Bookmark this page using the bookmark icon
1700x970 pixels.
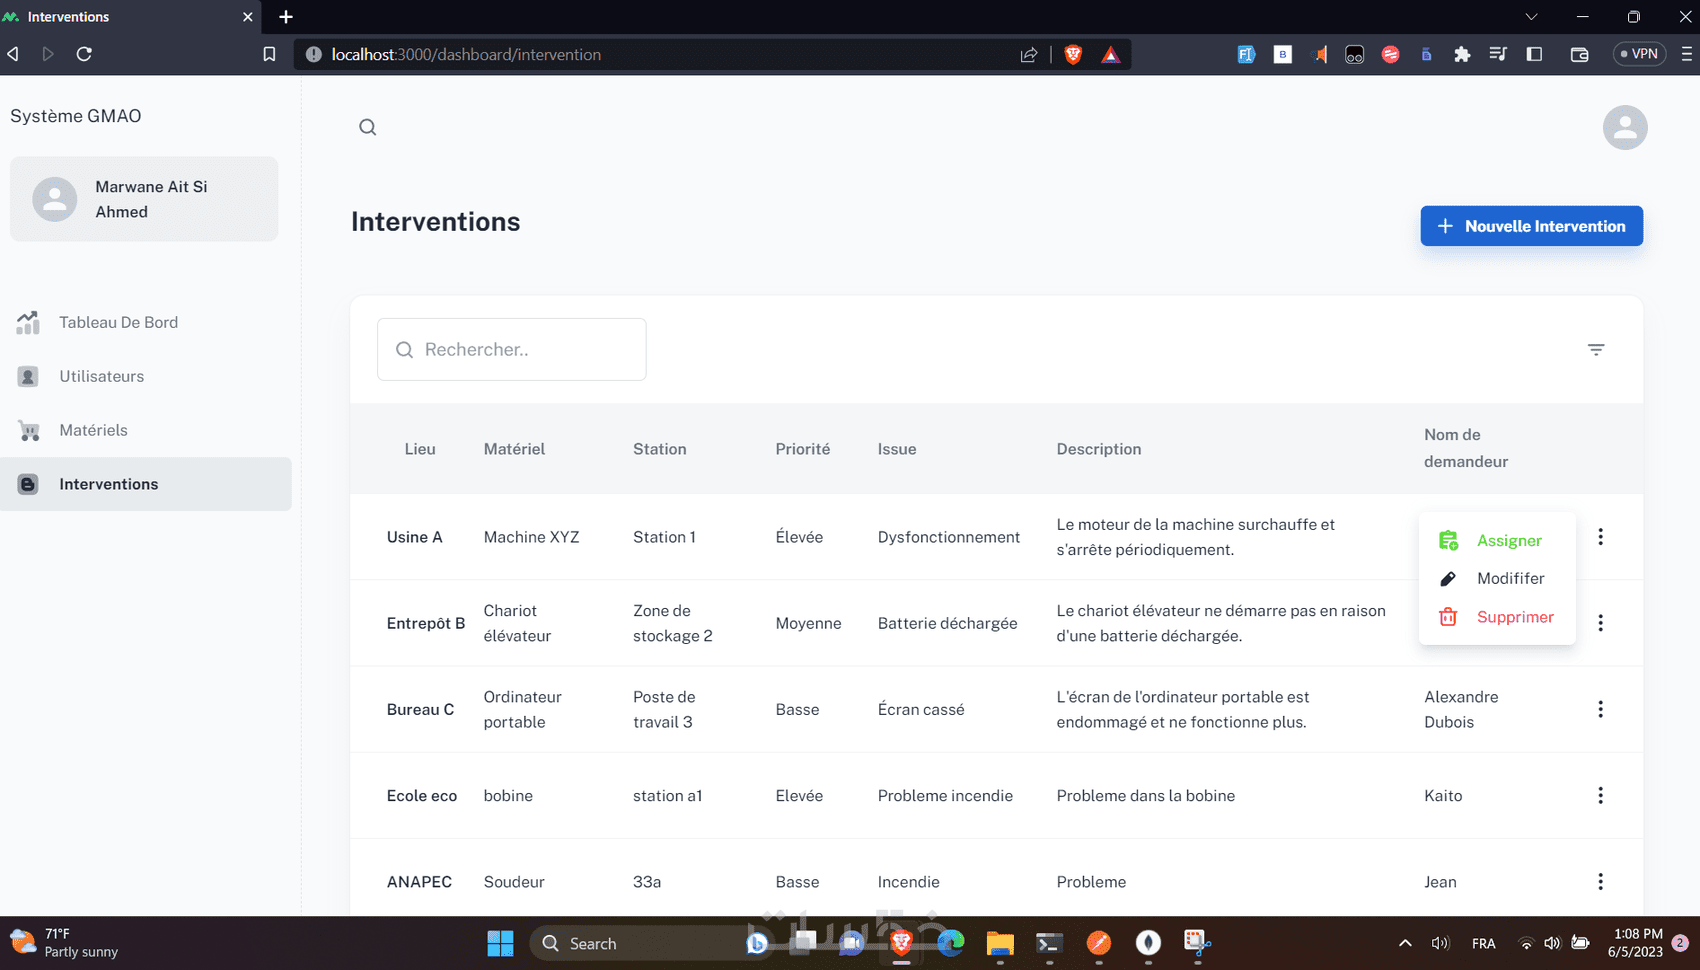tap(269, 54)
